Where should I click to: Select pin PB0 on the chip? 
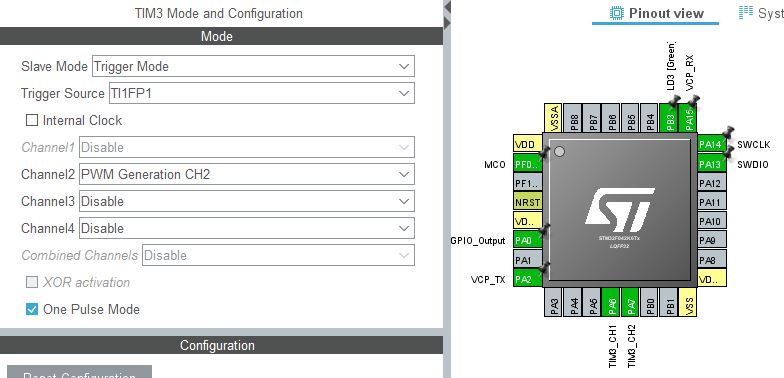click(649, 302)
